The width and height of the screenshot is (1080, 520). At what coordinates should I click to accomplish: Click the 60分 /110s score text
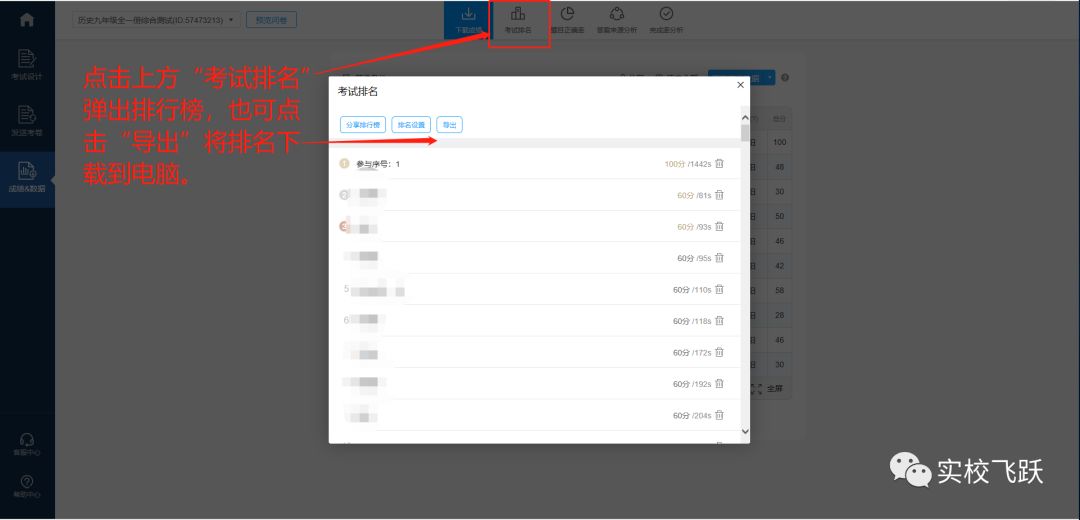click(692, 290)
